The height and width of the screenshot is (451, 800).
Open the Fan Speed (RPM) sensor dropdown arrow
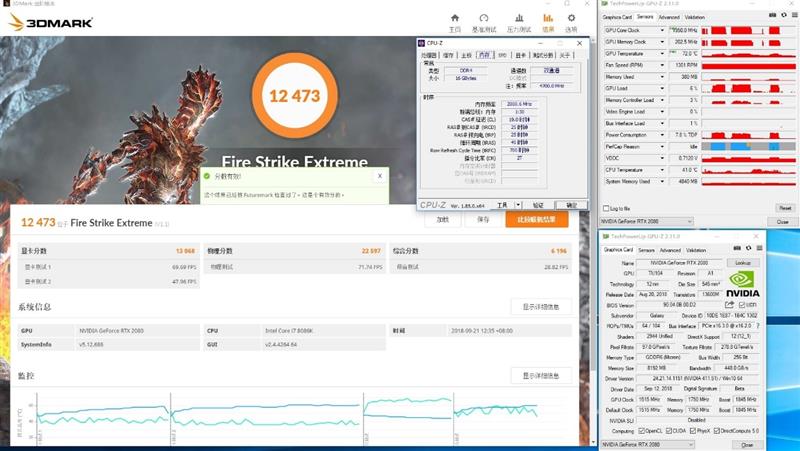click(x=662, y=65)
